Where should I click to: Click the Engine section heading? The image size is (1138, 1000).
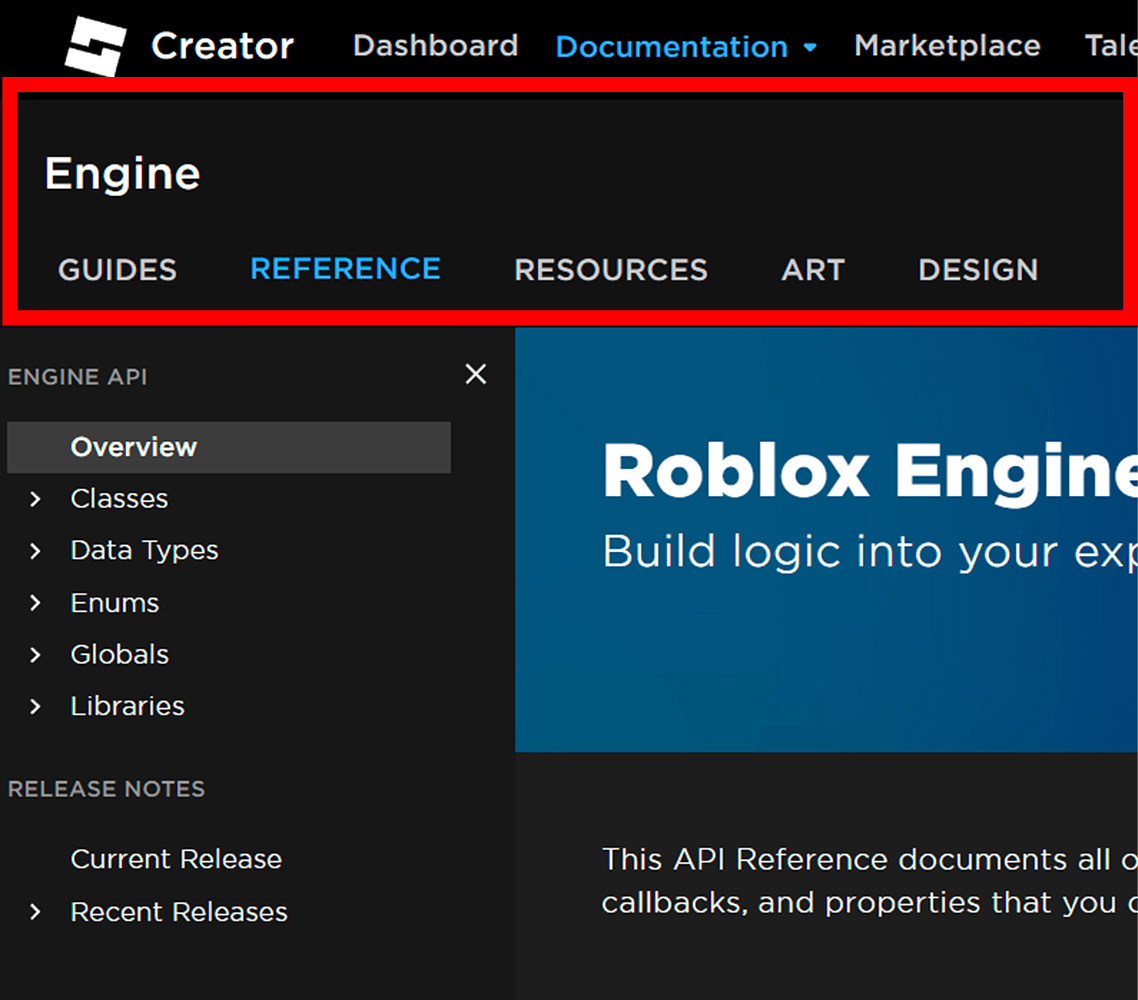(x=122, y=172)
